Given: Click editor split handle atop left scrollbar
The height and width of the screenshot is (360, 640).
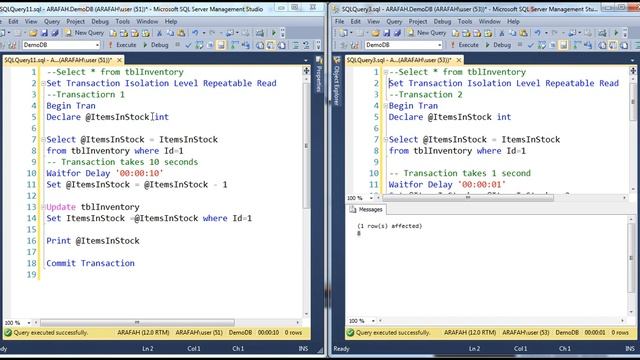Looking at the screenshot, I should click(x=307, y=71).
